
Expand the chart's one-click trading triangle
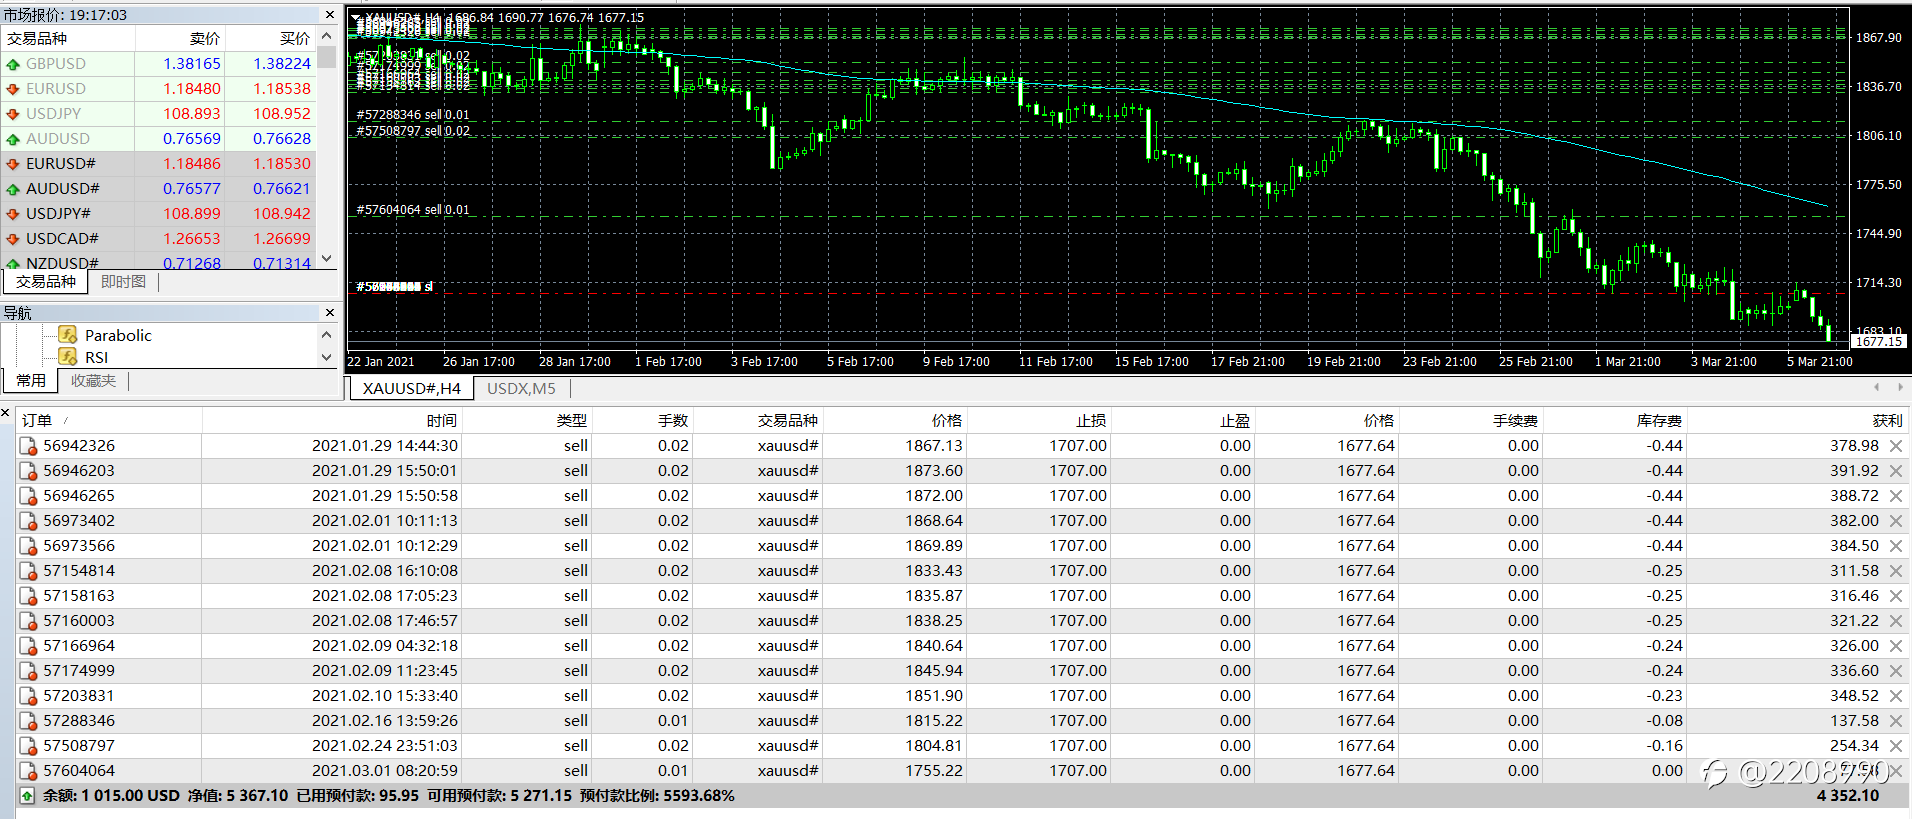tap(357, 18)
